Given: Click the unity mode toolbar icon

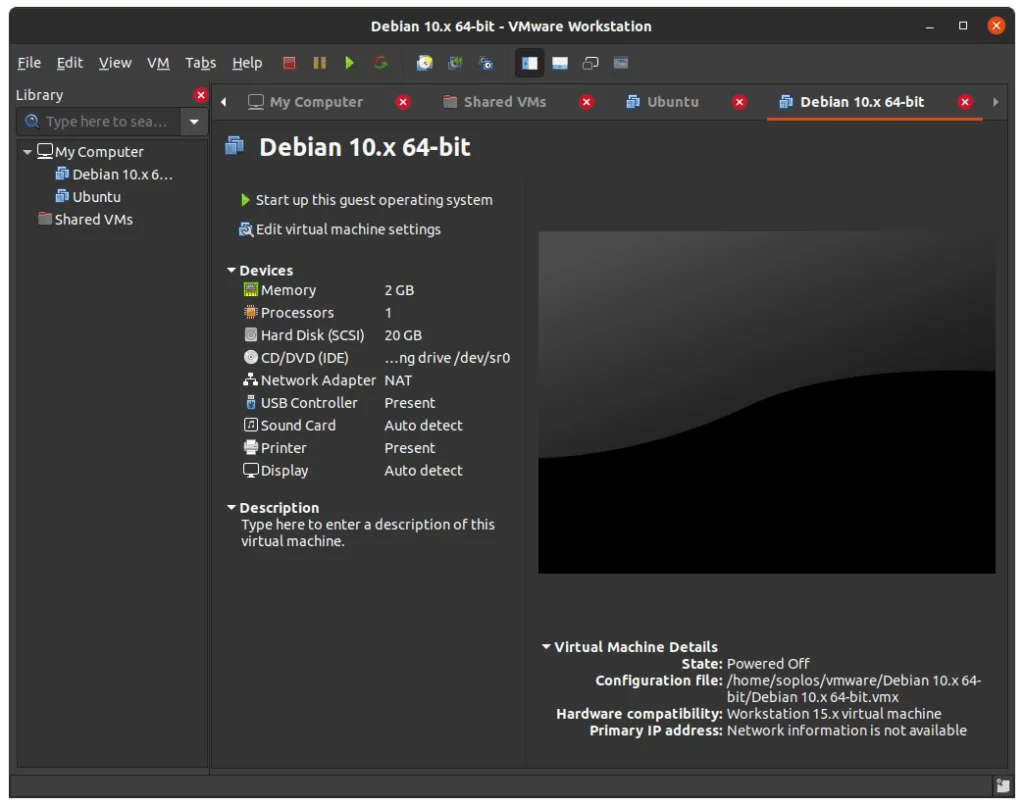Looking at the screenshot, I should point(620,63).
